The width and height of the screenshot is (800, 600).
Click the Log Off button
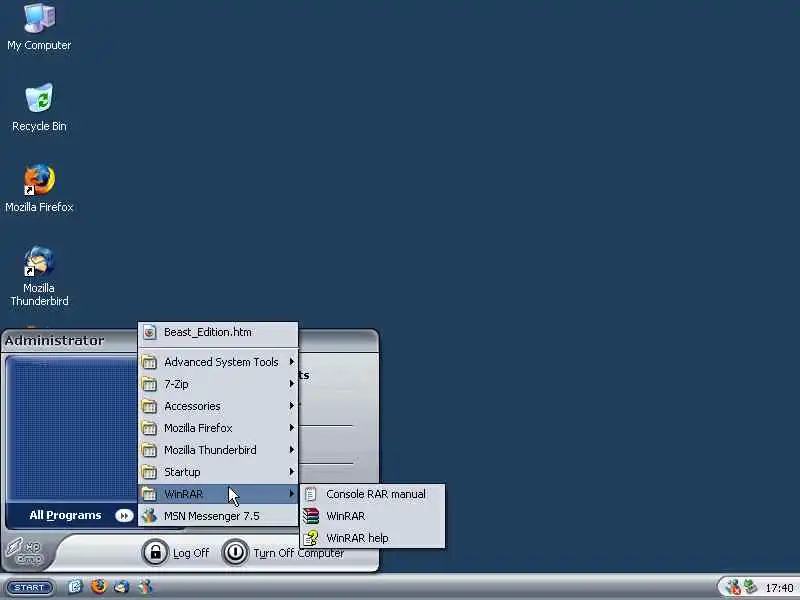pyautogui.click(x=177, y=553)
